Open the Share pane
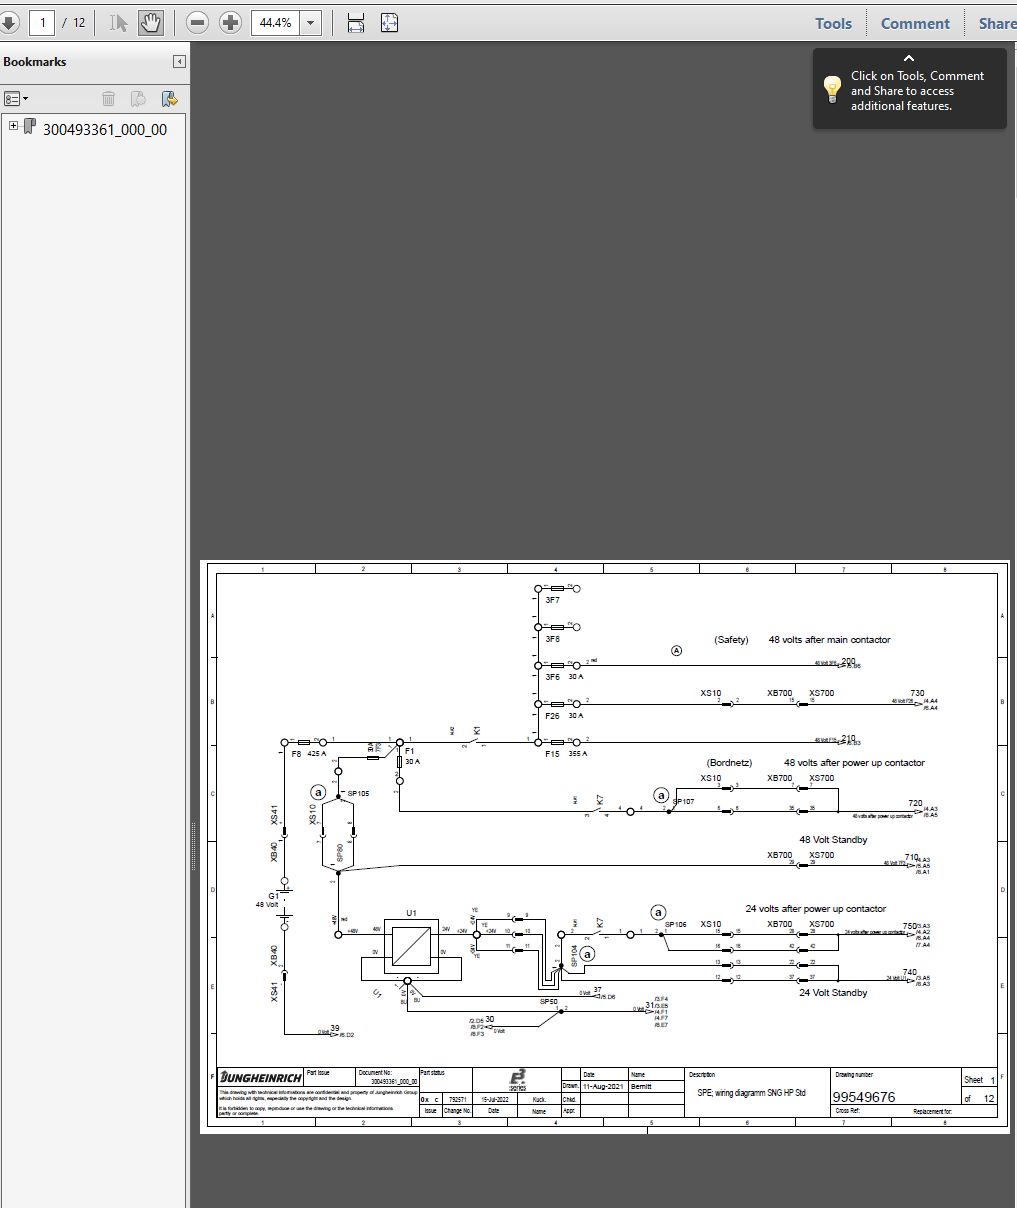The height and width of the screenshot is (1208, 1017). point(996,23)
